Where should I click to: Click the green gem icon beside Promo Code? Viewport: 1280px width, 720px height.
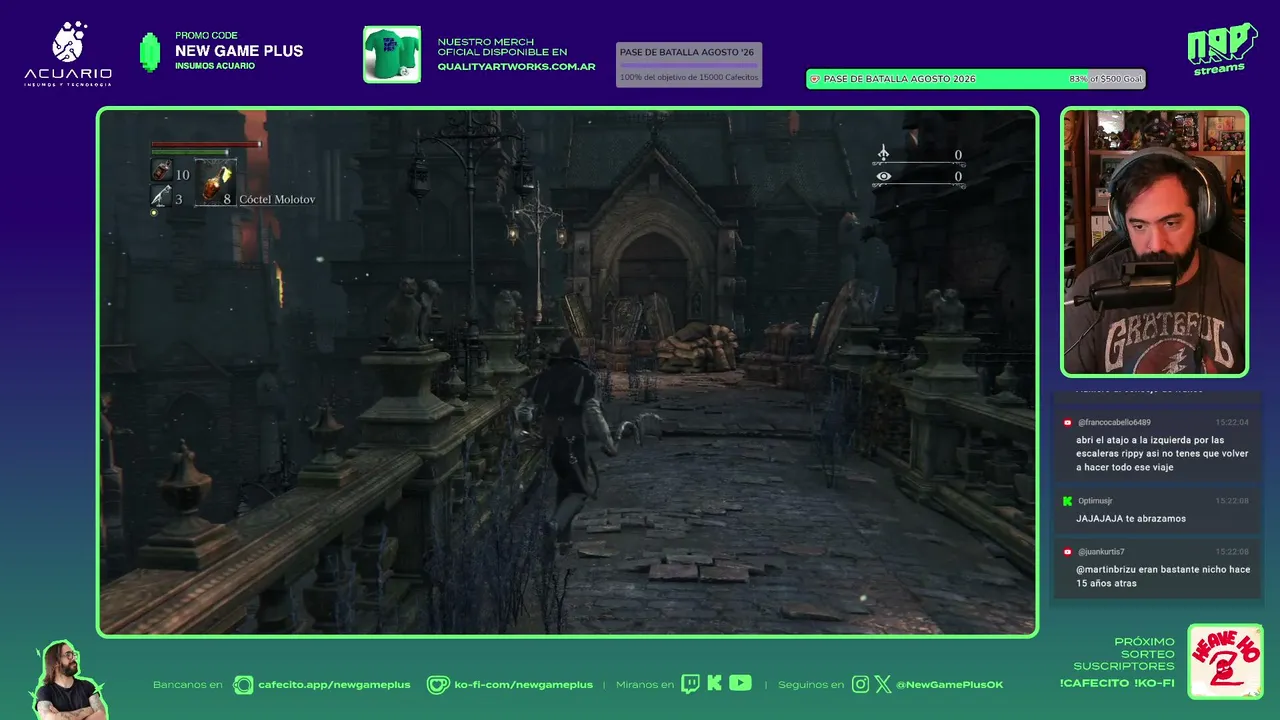click(150, 52)
